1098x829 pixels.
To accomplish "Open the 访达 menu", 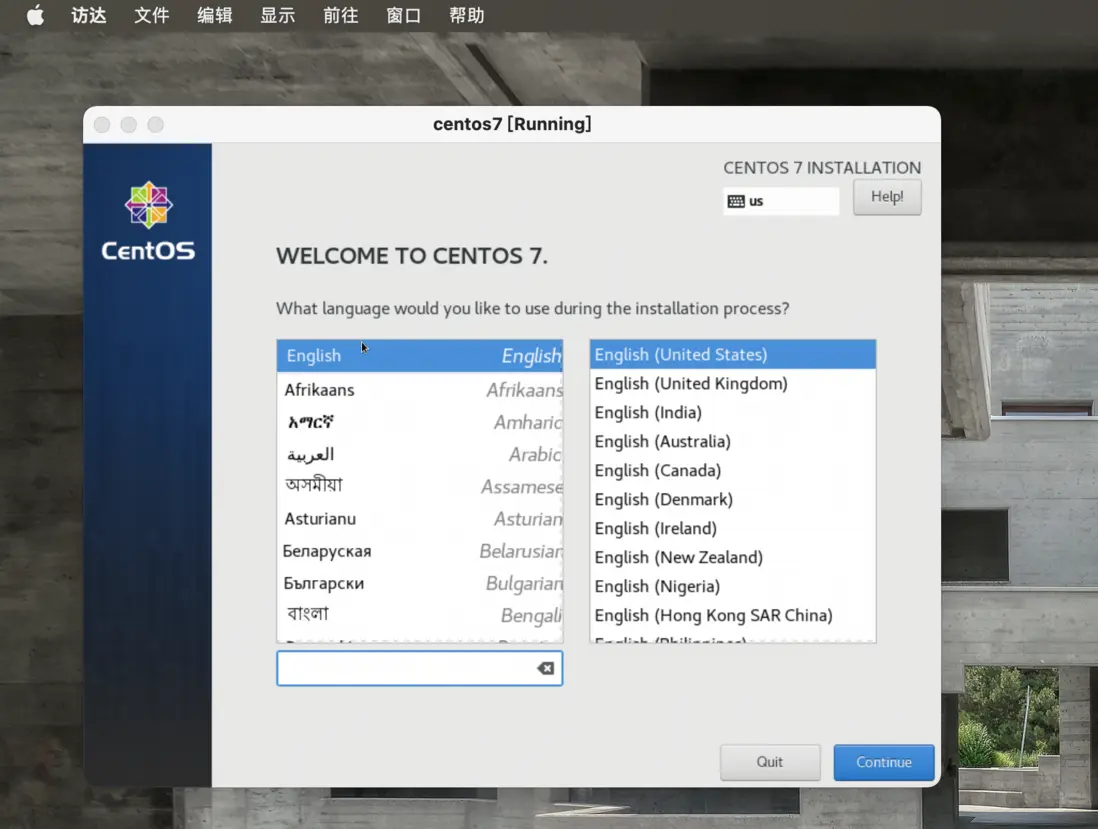I will click(89, 15).
